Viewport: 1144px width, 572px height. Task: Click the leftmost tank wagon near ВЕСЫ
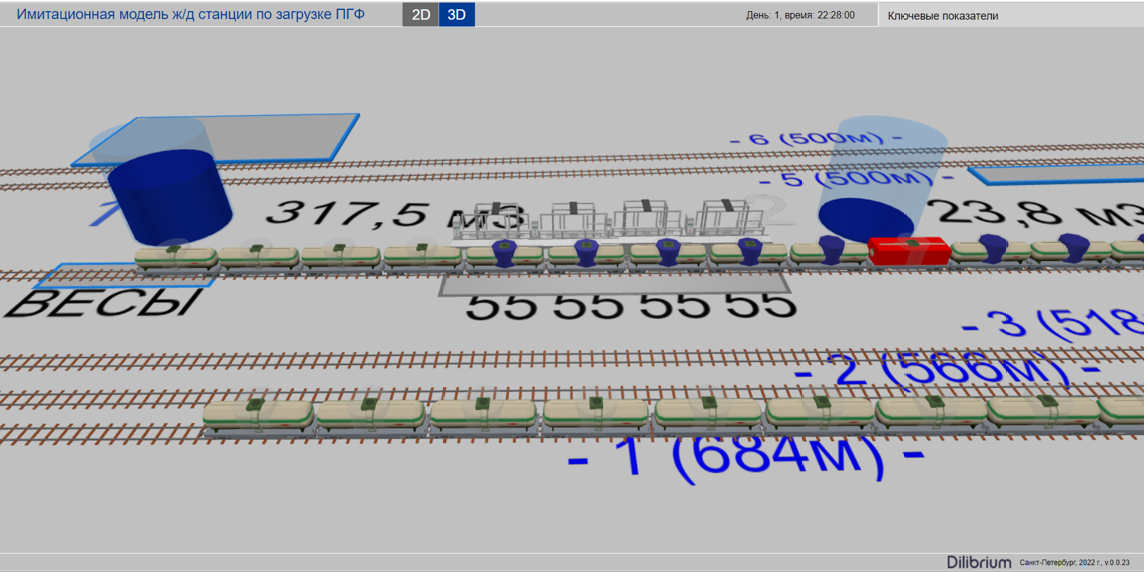point(176,258)
